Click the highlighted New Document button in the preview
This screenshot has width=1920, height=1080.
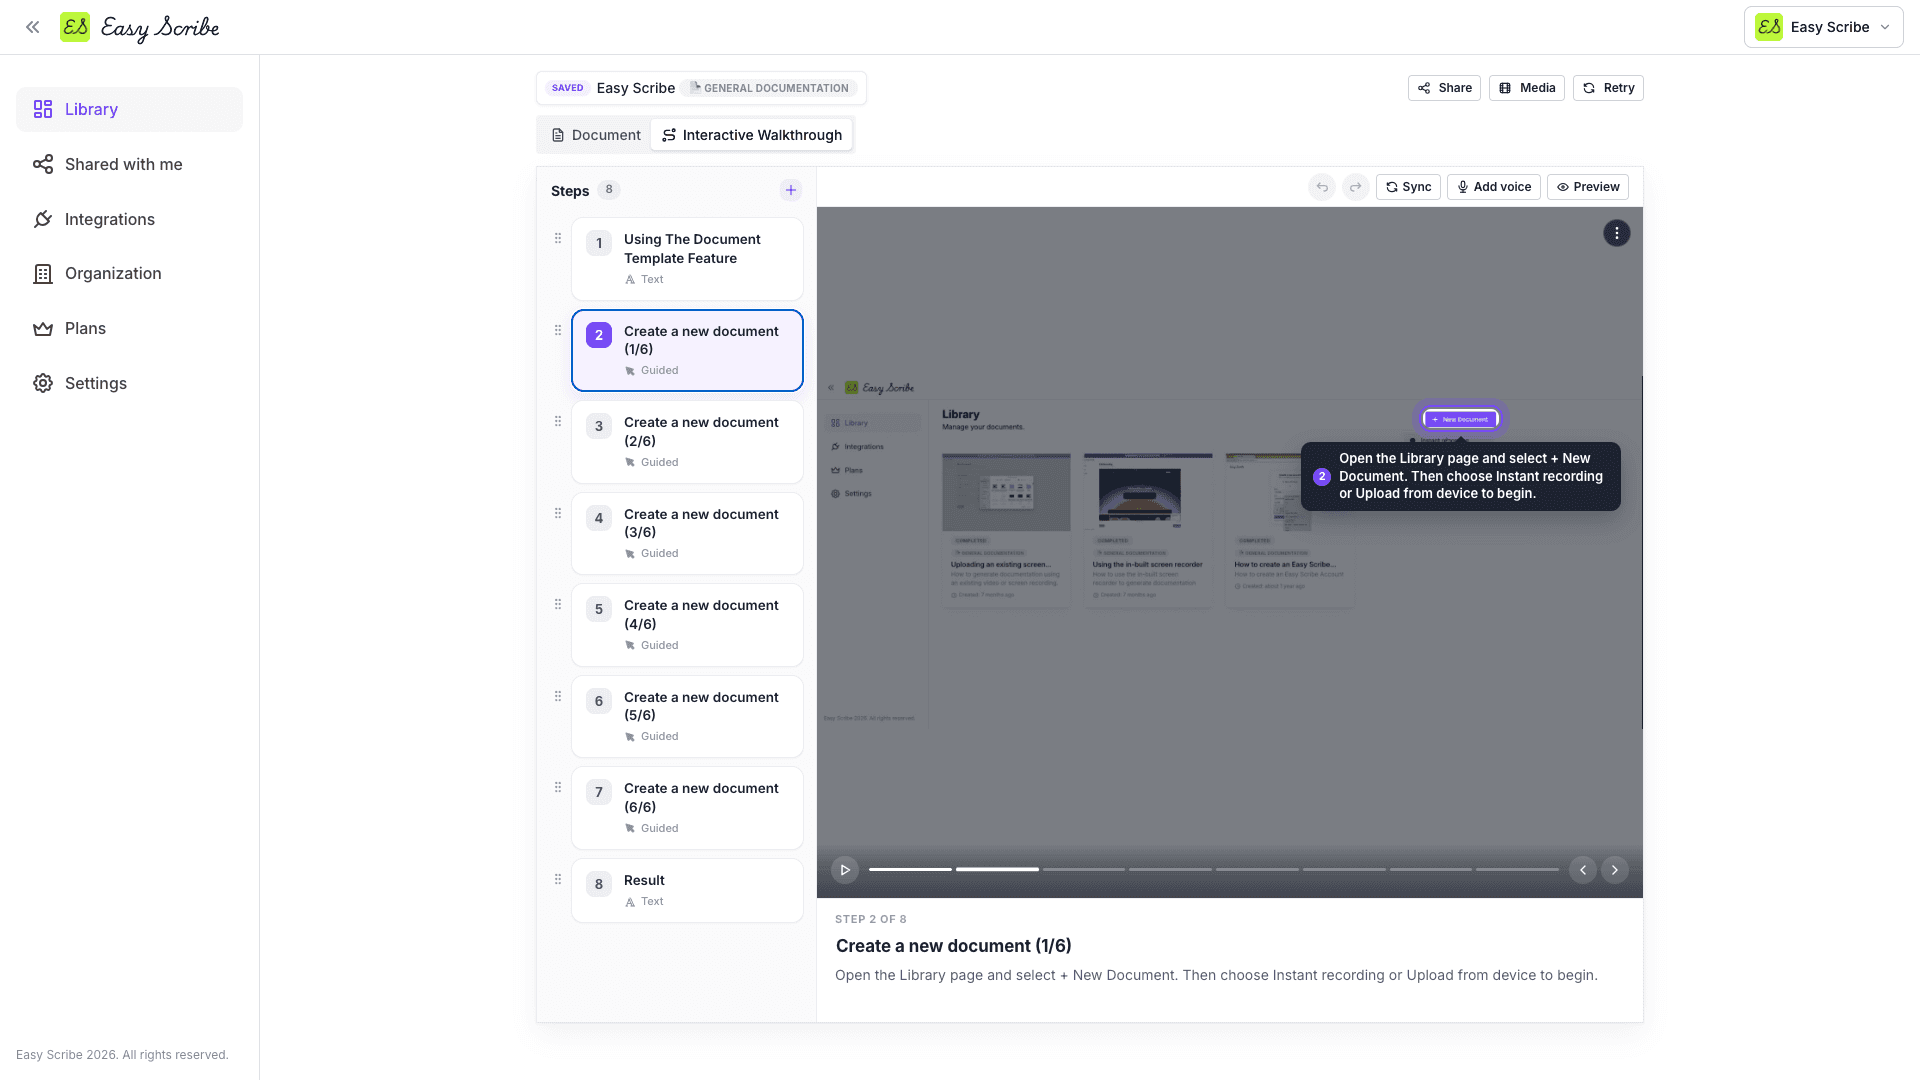(1461, 420)
